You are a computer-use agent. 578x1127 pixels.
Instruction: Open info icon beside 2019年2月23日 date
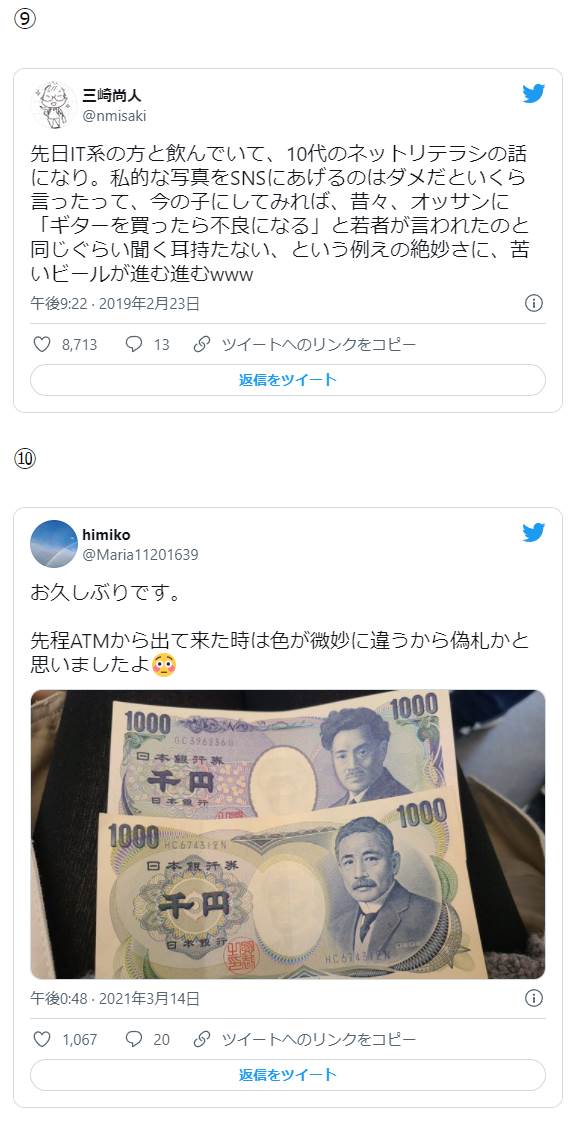tap(533, 304)
